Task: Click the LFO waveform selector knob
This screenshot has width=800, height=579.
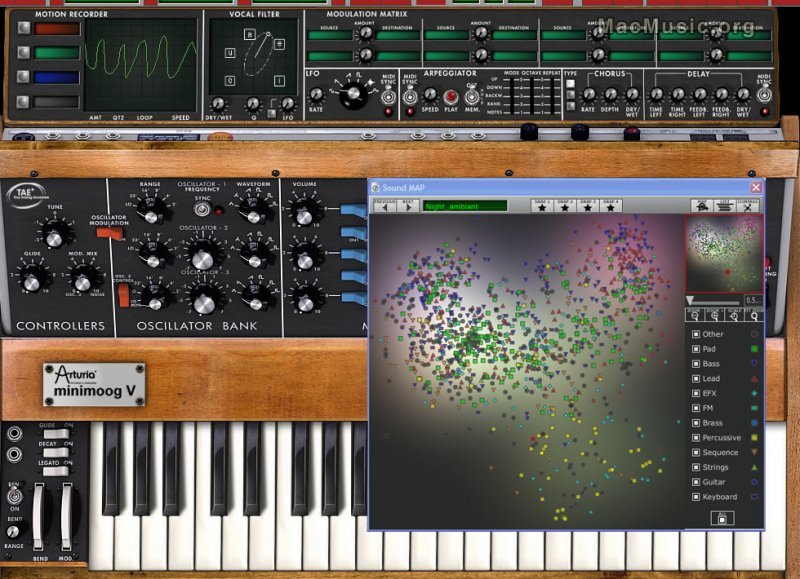Action: pyautogui.click(x=354, y=94)
